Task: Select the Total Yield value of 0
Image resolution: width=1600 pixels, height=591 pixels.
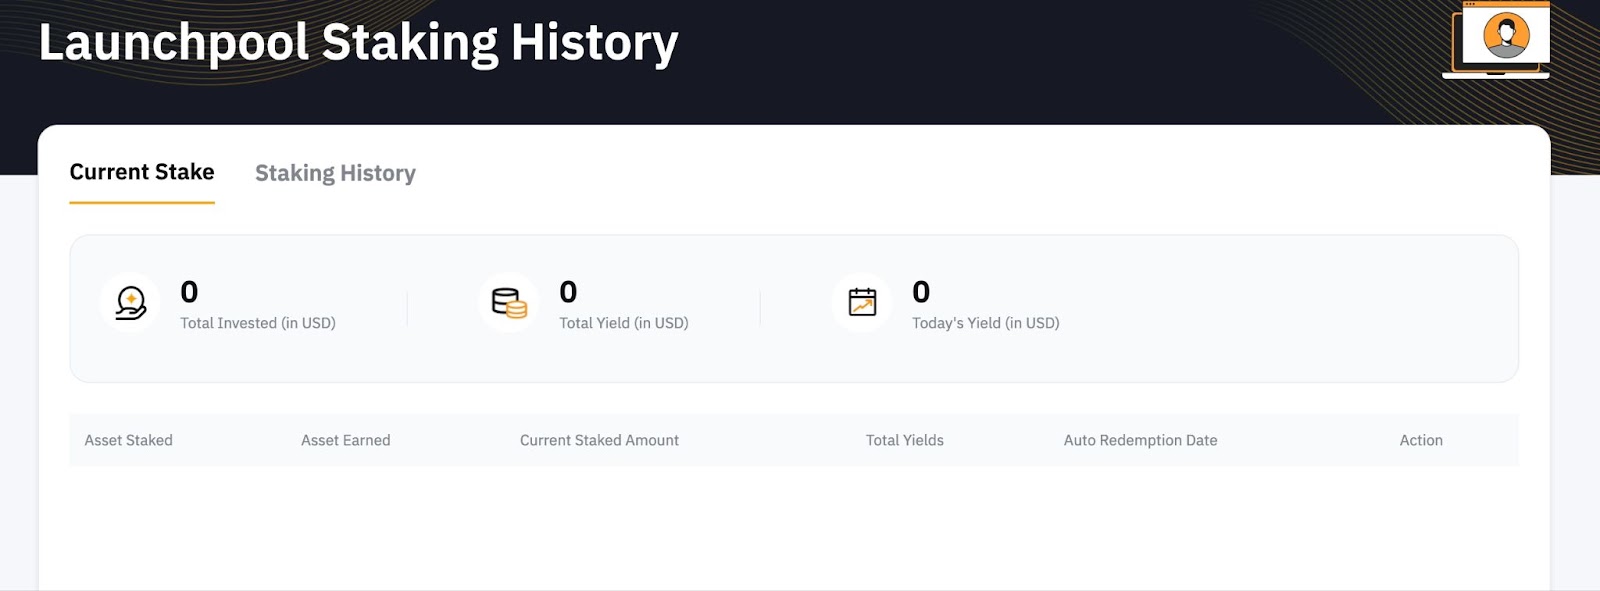Action: 568,292
